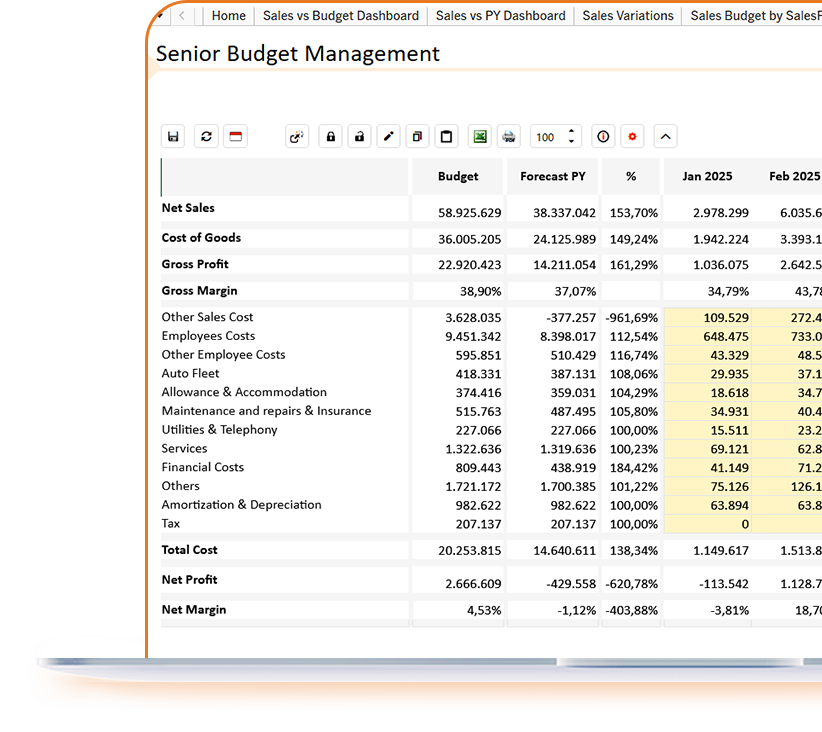Click the Jan 2025 column header
The image size is (822, 732).
707,176
